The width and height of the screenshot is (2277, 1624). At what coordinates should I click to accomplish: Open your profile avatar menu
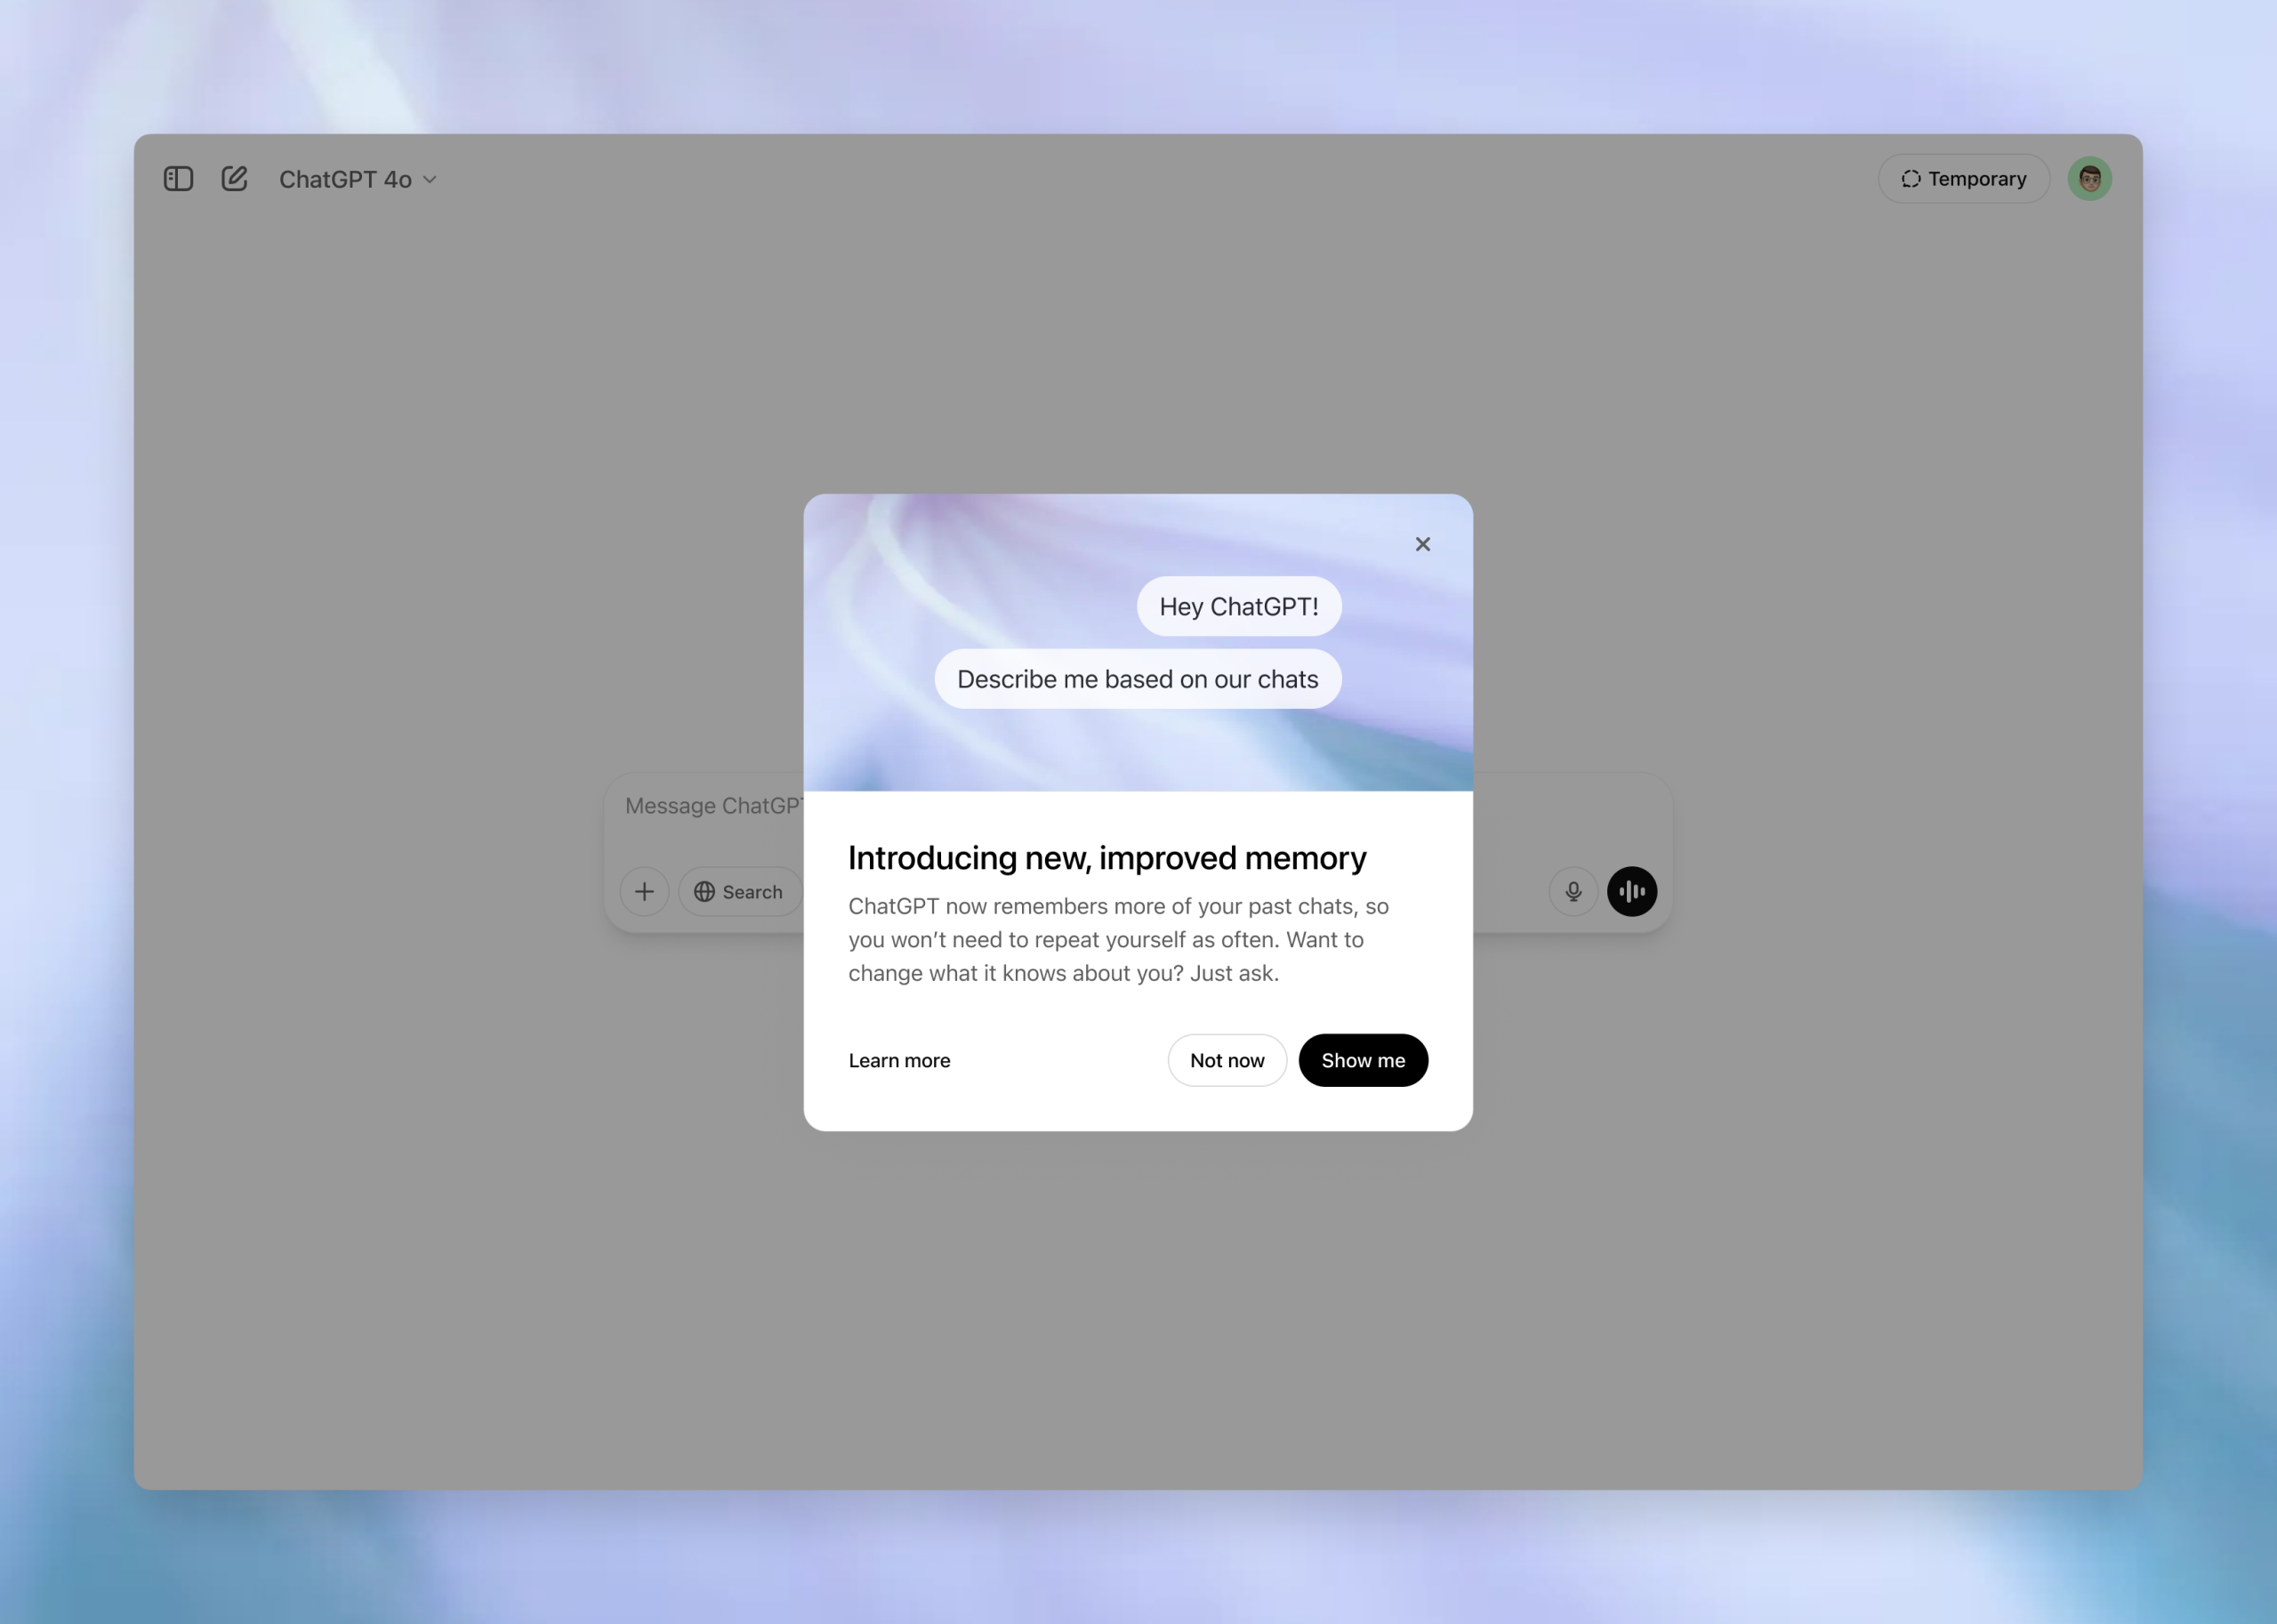coord(2089,178)
